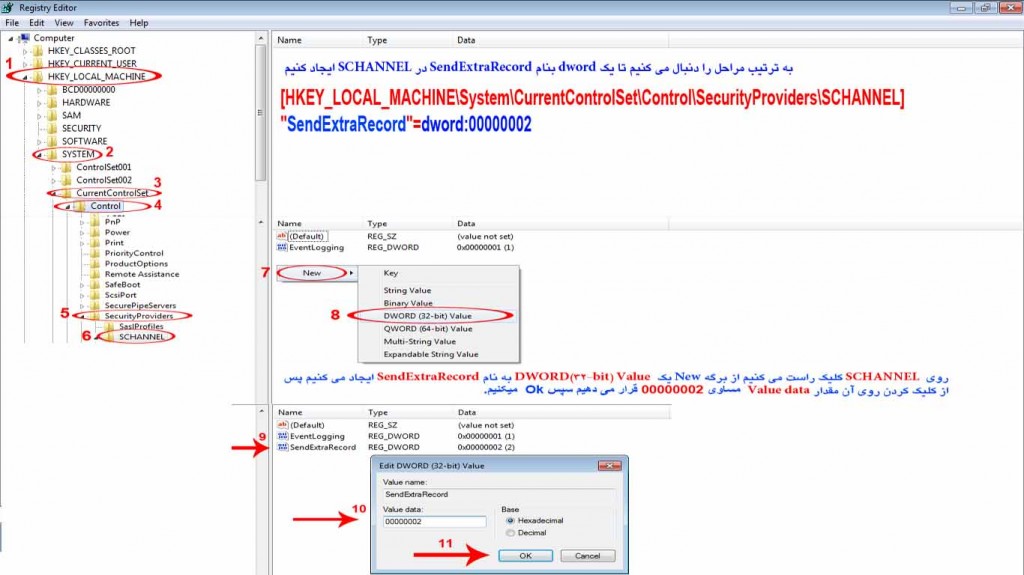Click the HKEY_LOCAL_MACHINE folder icon
The image size is (1024, 575).
pos(39,76)
